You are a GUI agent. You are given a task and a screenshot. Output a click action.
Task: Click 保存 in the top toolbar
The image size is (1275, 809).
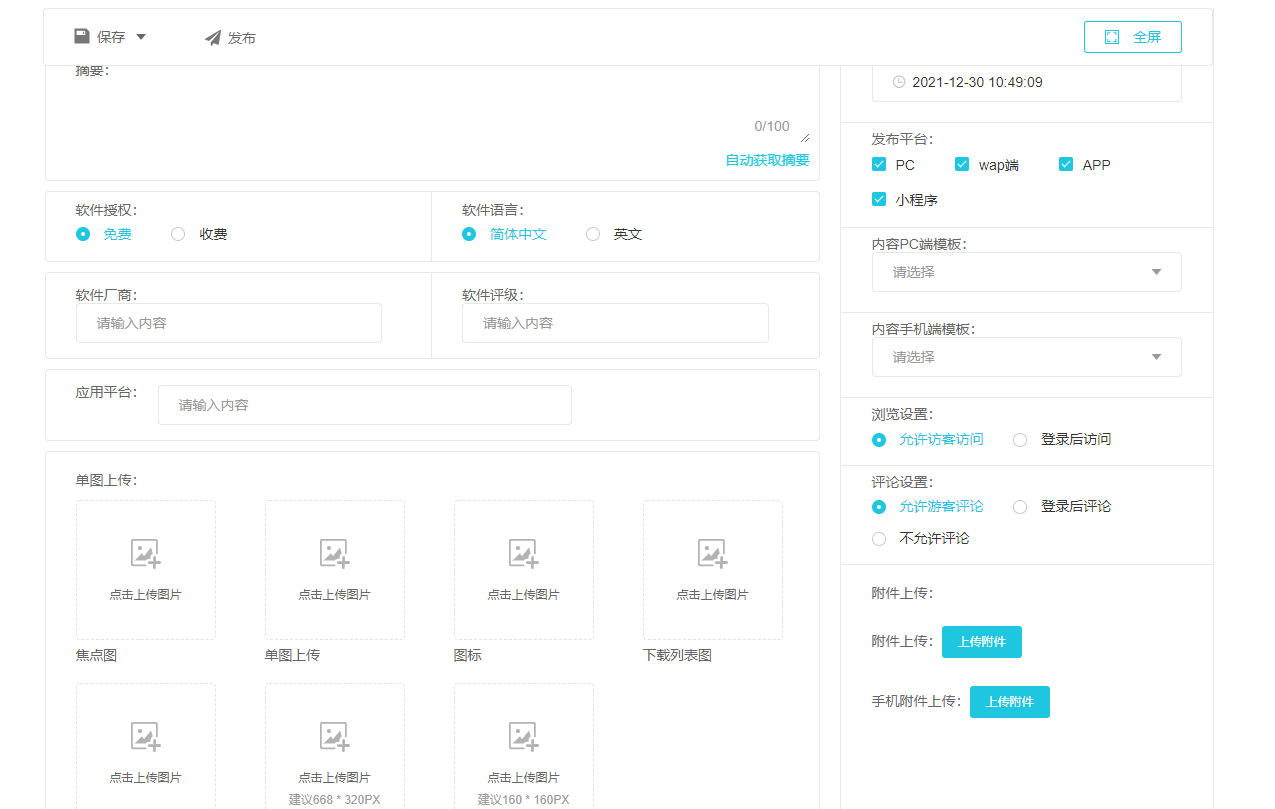(x=100, y=37)
